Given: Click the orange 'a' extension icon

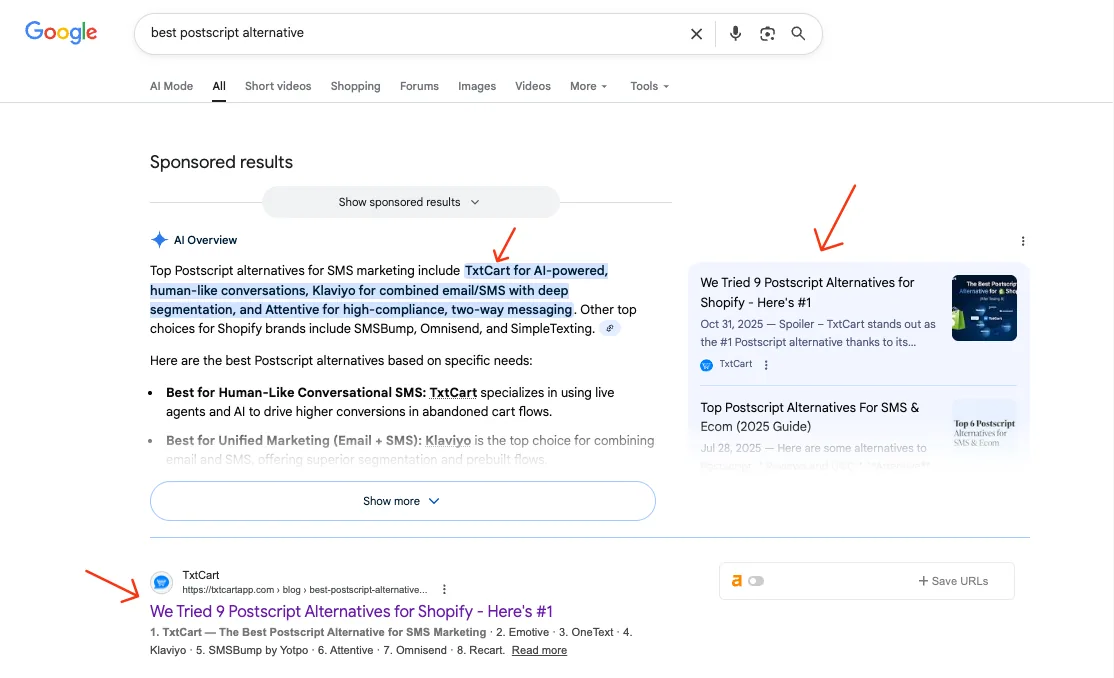Looking at the screenshot, I should coord(737,581).
